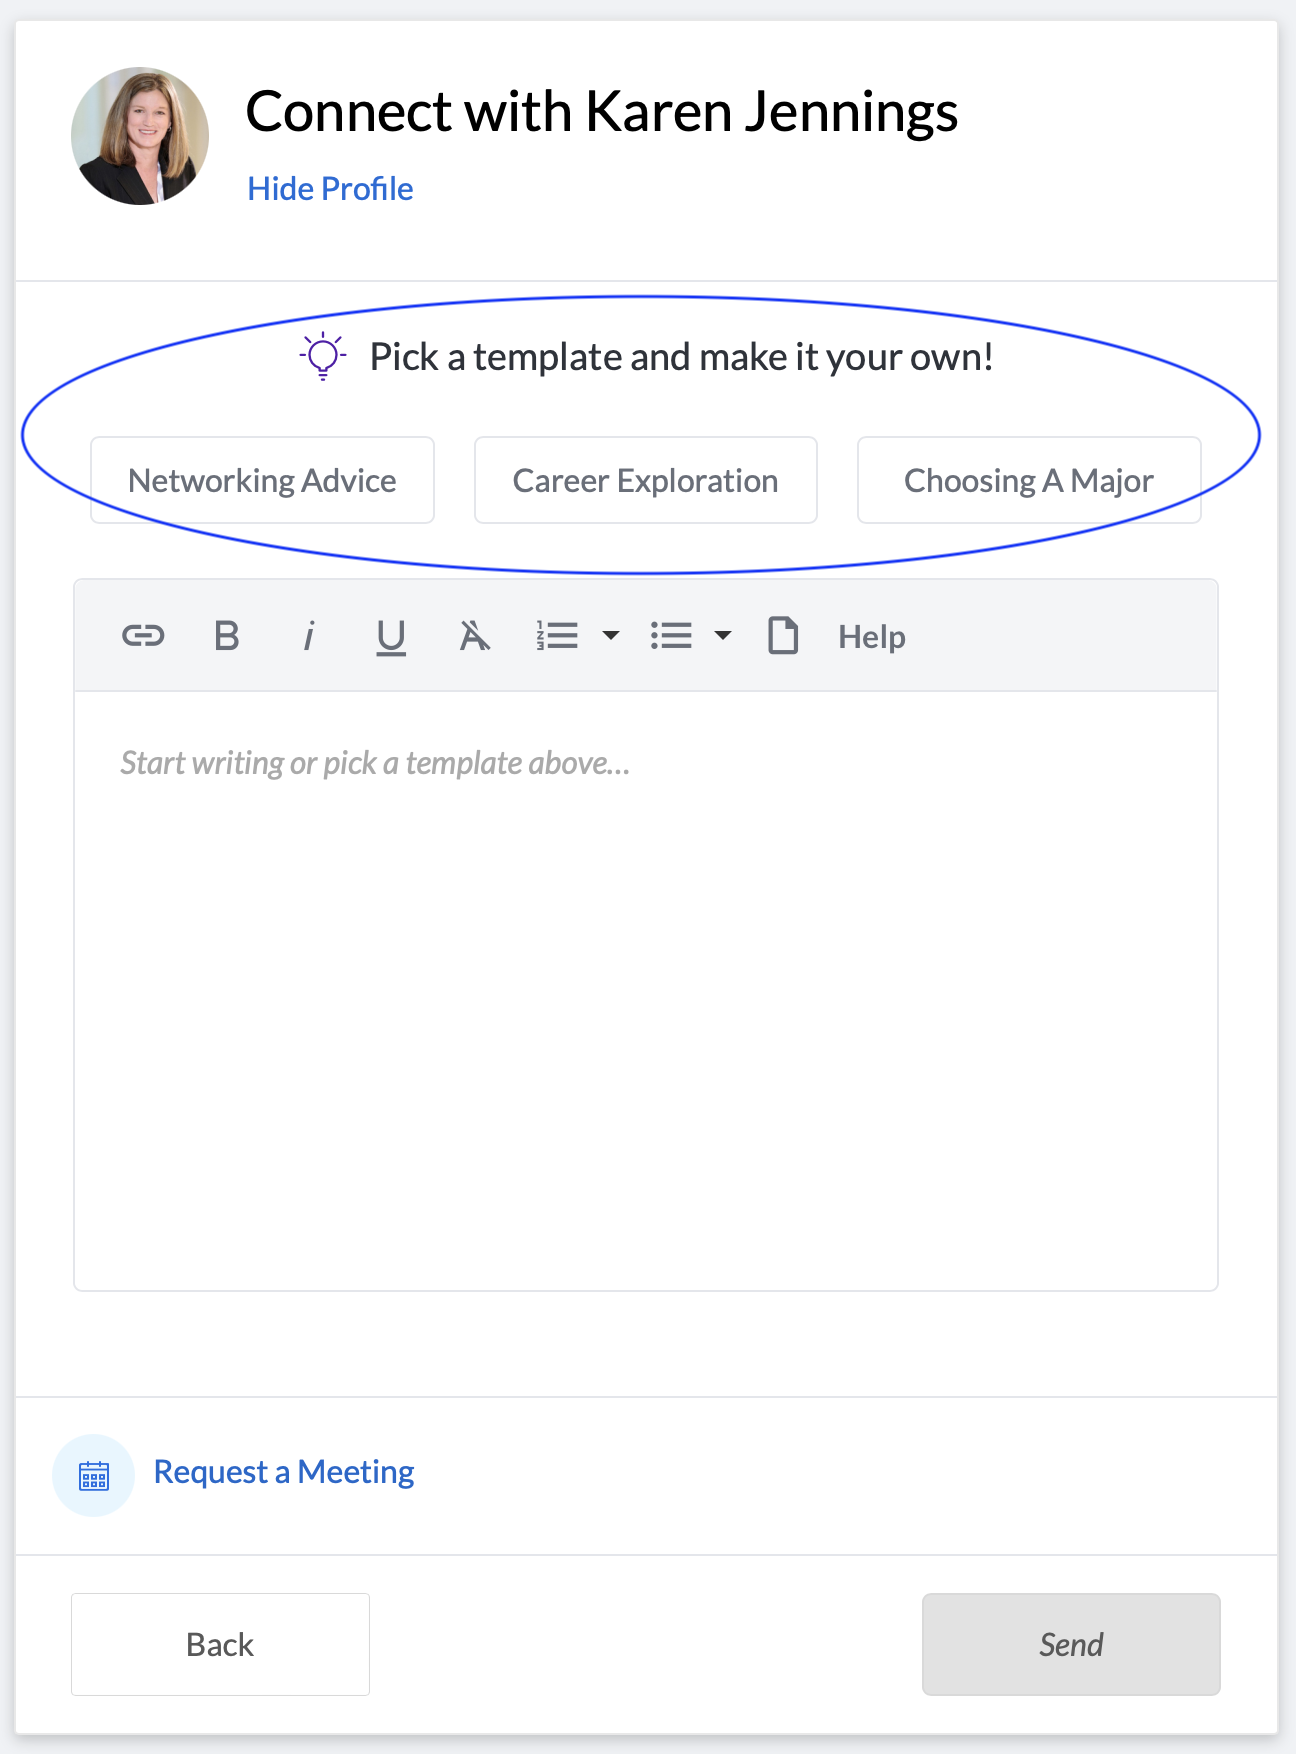The width and height of the screenshot is (1296, 1754).
Task: Insert a numbered list
Action: coord(557,636)
